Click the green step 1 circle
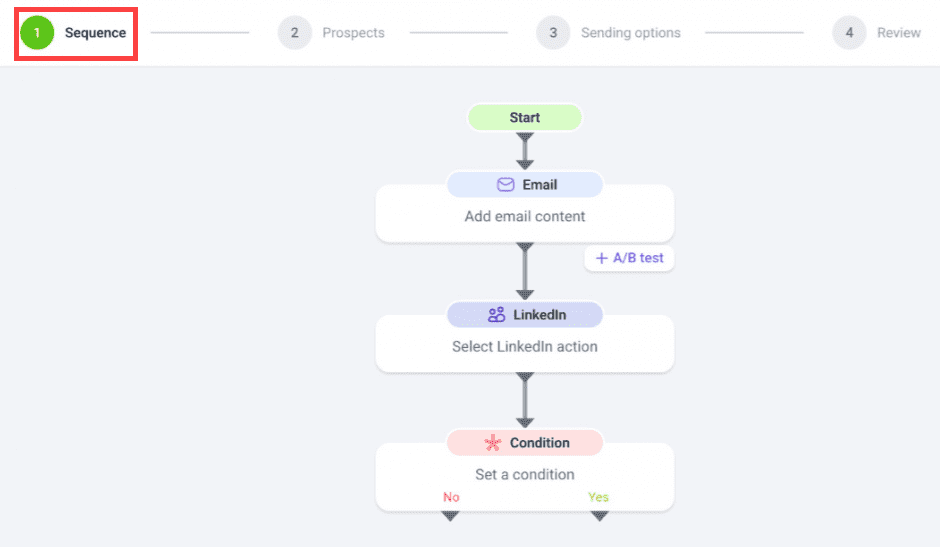Viewport: 940px width, 547px height. click(37, 32)
